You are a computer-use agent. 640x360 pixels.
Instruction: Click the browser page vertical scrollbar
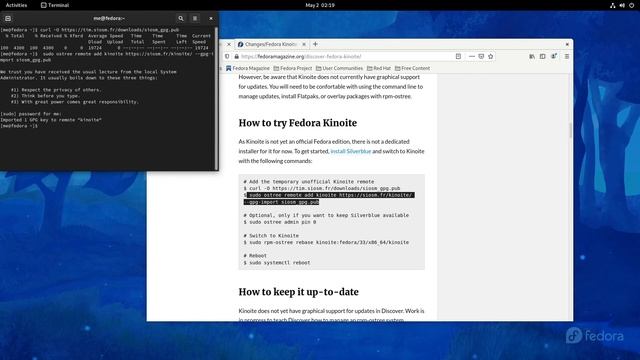[x=571, y=131]
